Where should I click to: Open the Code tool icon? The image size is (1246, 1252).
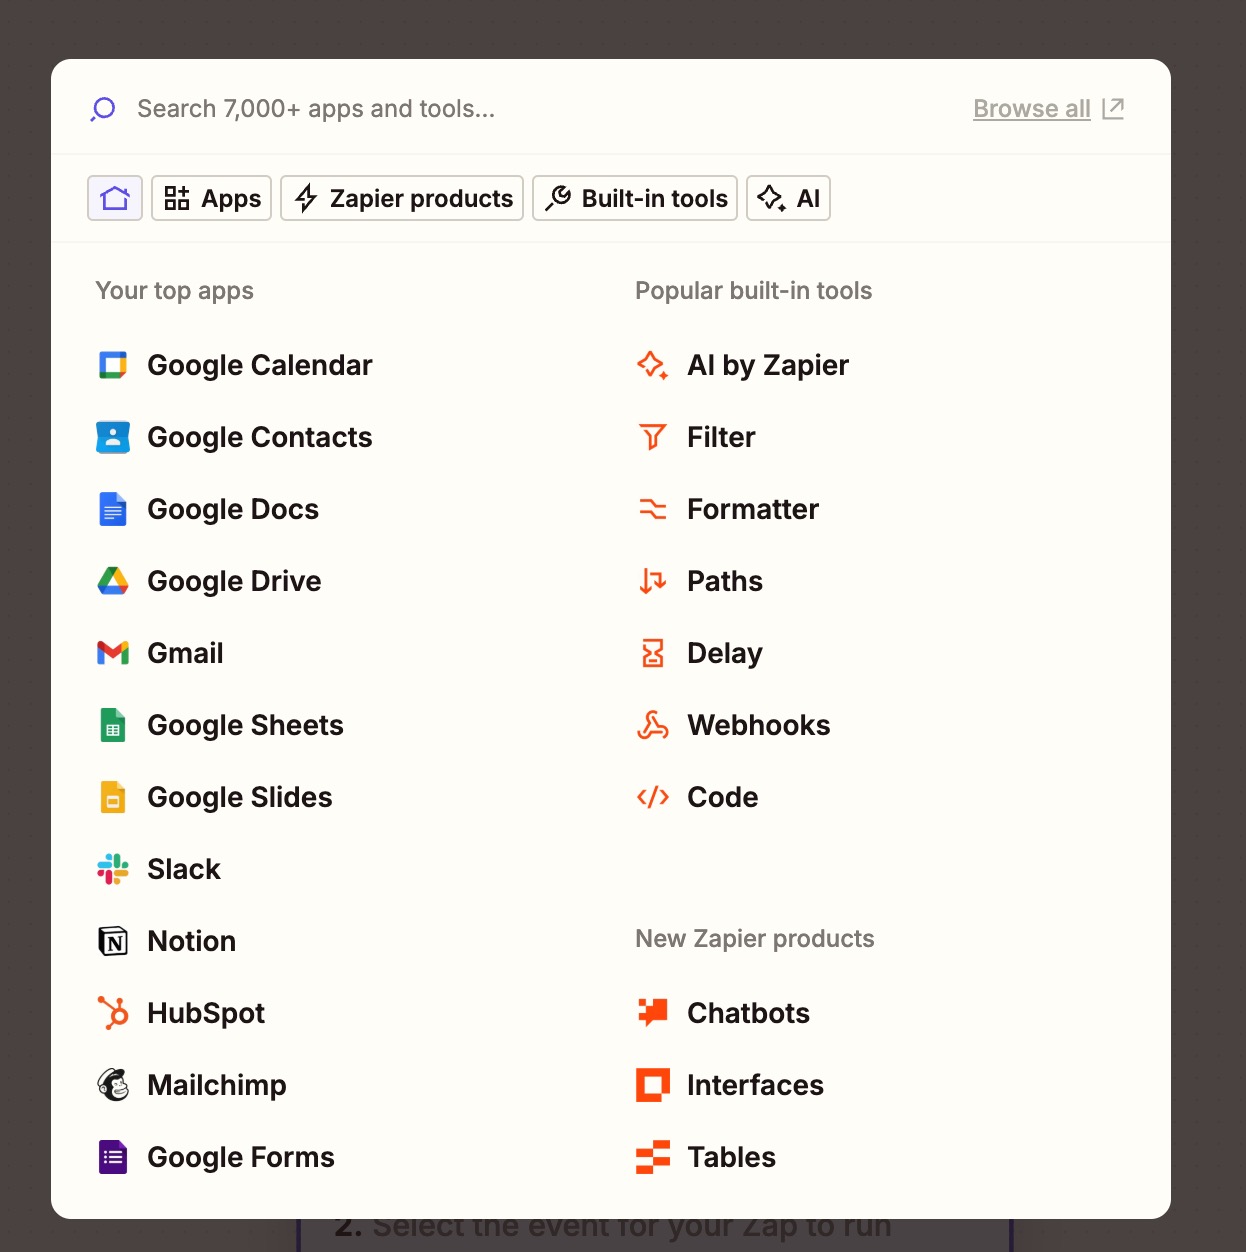(653, 797)
